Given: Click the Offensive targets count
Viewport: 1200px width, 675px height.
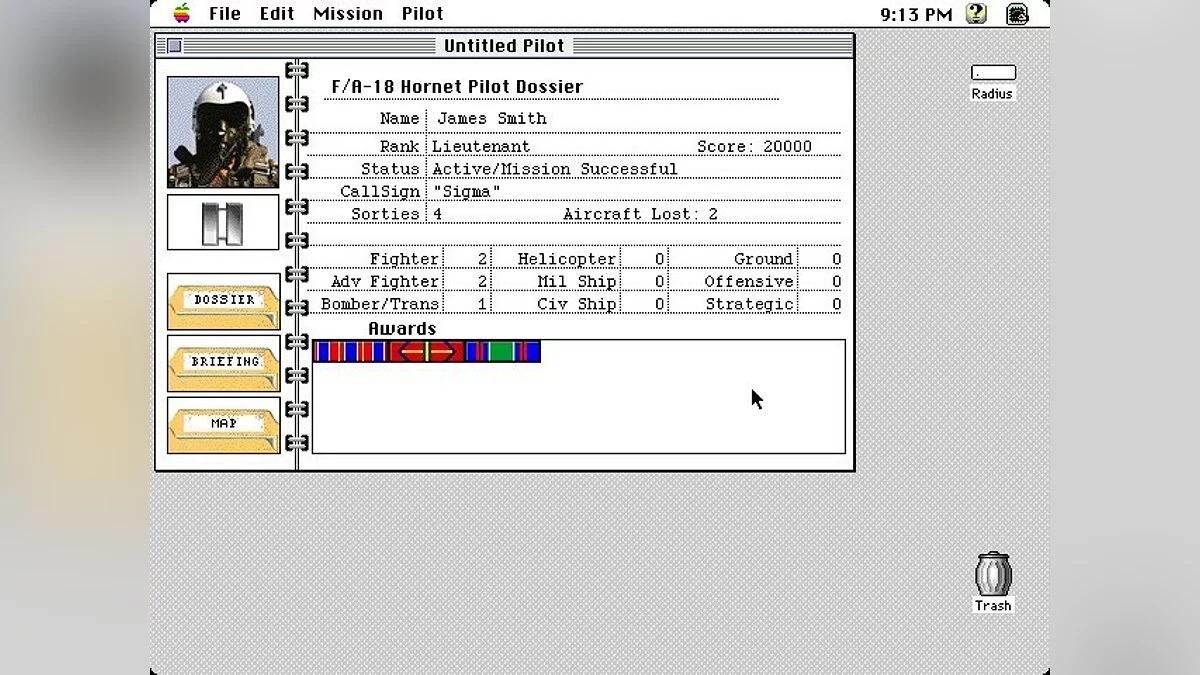Looking at the screenshot, I should [x=836, y=282].
